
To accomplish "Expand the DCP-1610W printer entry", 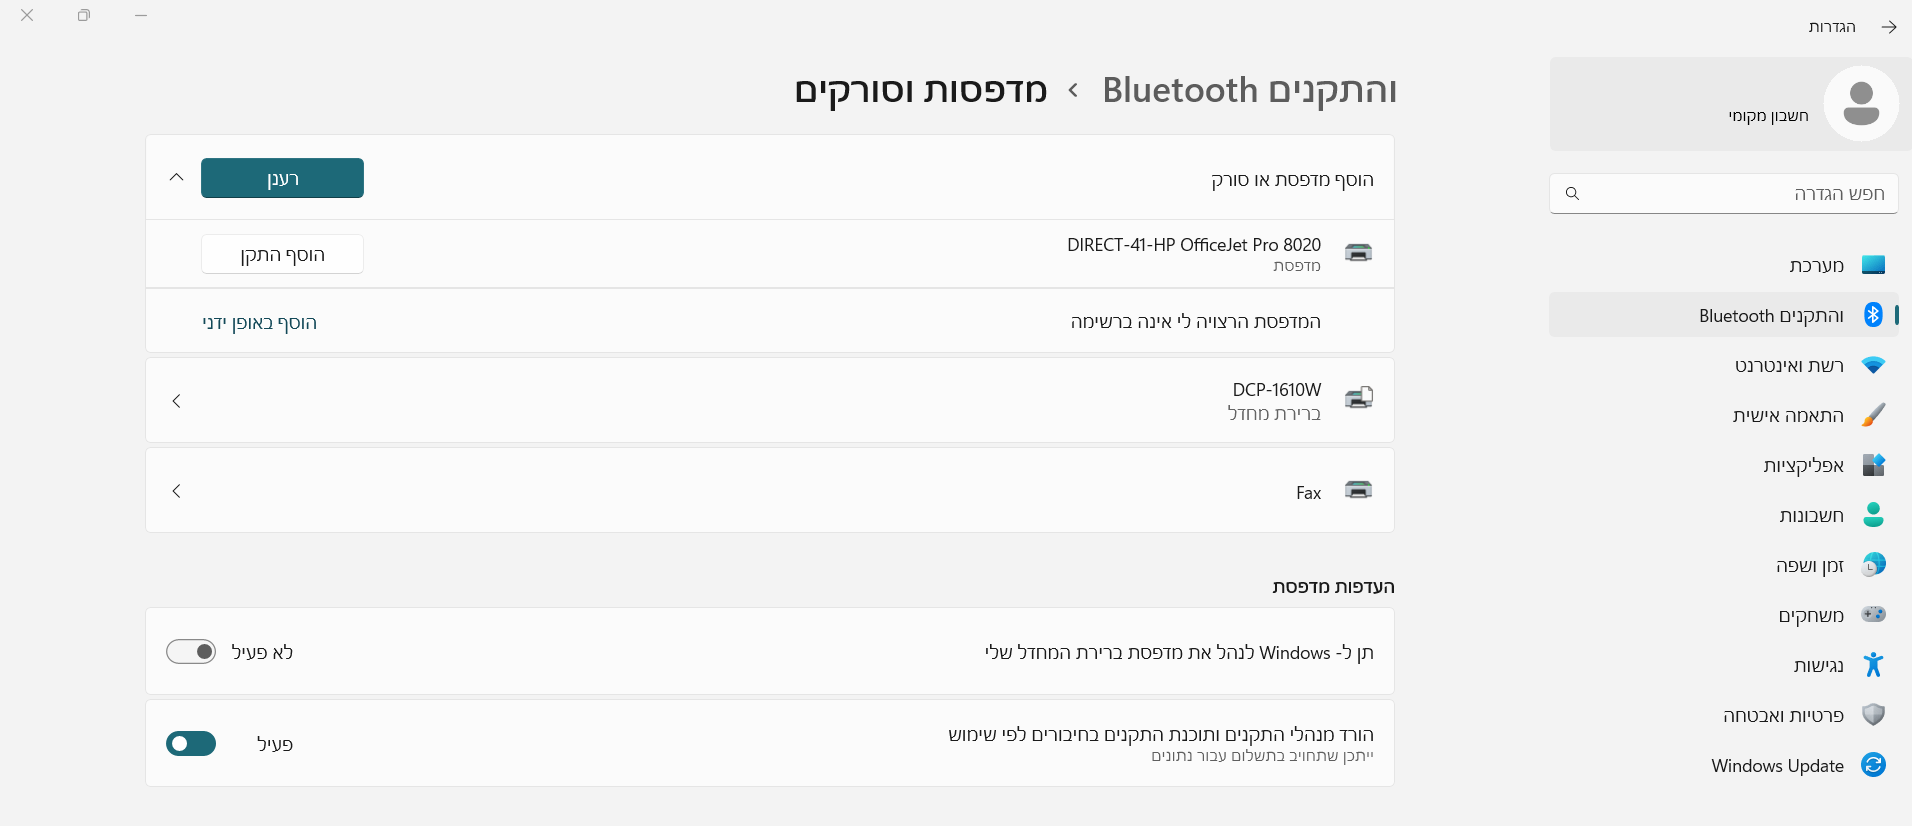I will [x=177, y=401].
